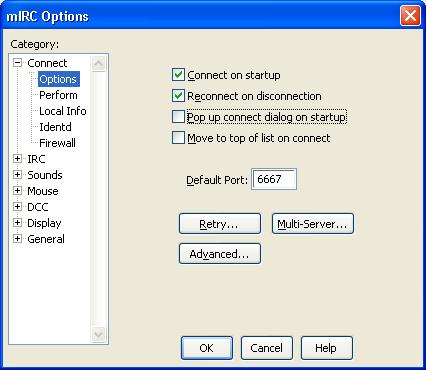Select the General category label
Screen dimensions: 426x370
point(46,239)
